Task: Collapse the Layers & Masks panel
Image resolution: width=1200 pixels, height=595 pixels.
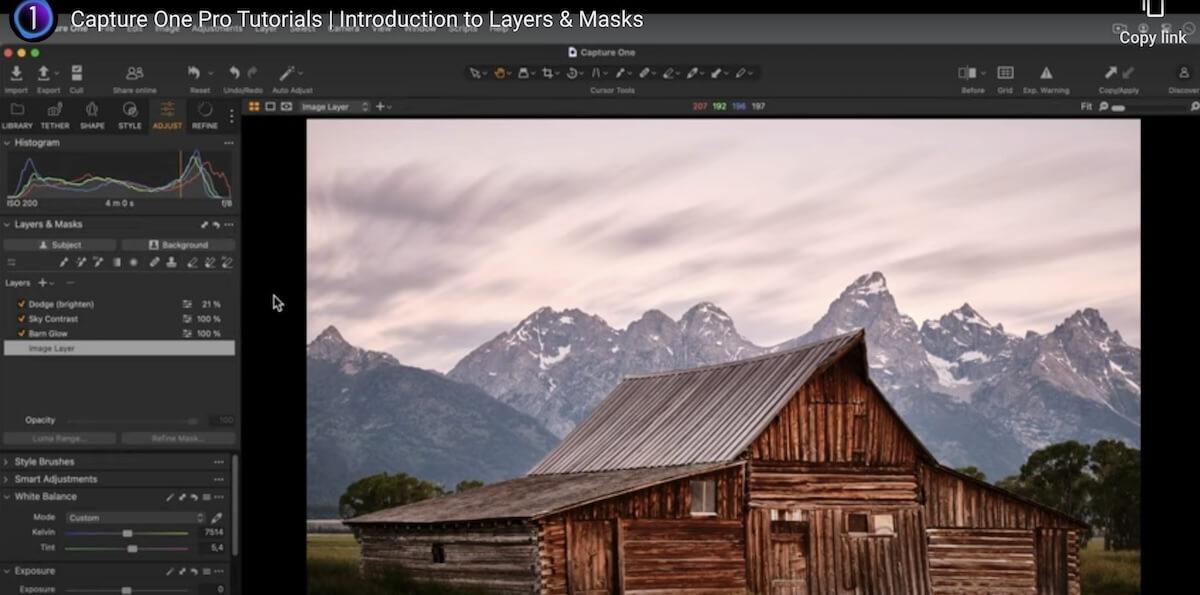Action: (8, 225)
